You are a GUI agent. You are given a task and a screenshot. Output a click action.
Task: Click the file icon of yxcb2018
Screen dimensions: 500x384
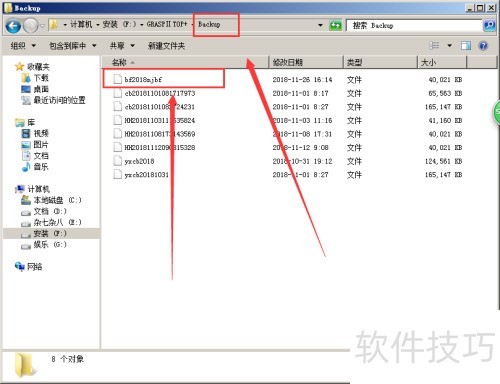pyautogui.click(x=117, y=161)
